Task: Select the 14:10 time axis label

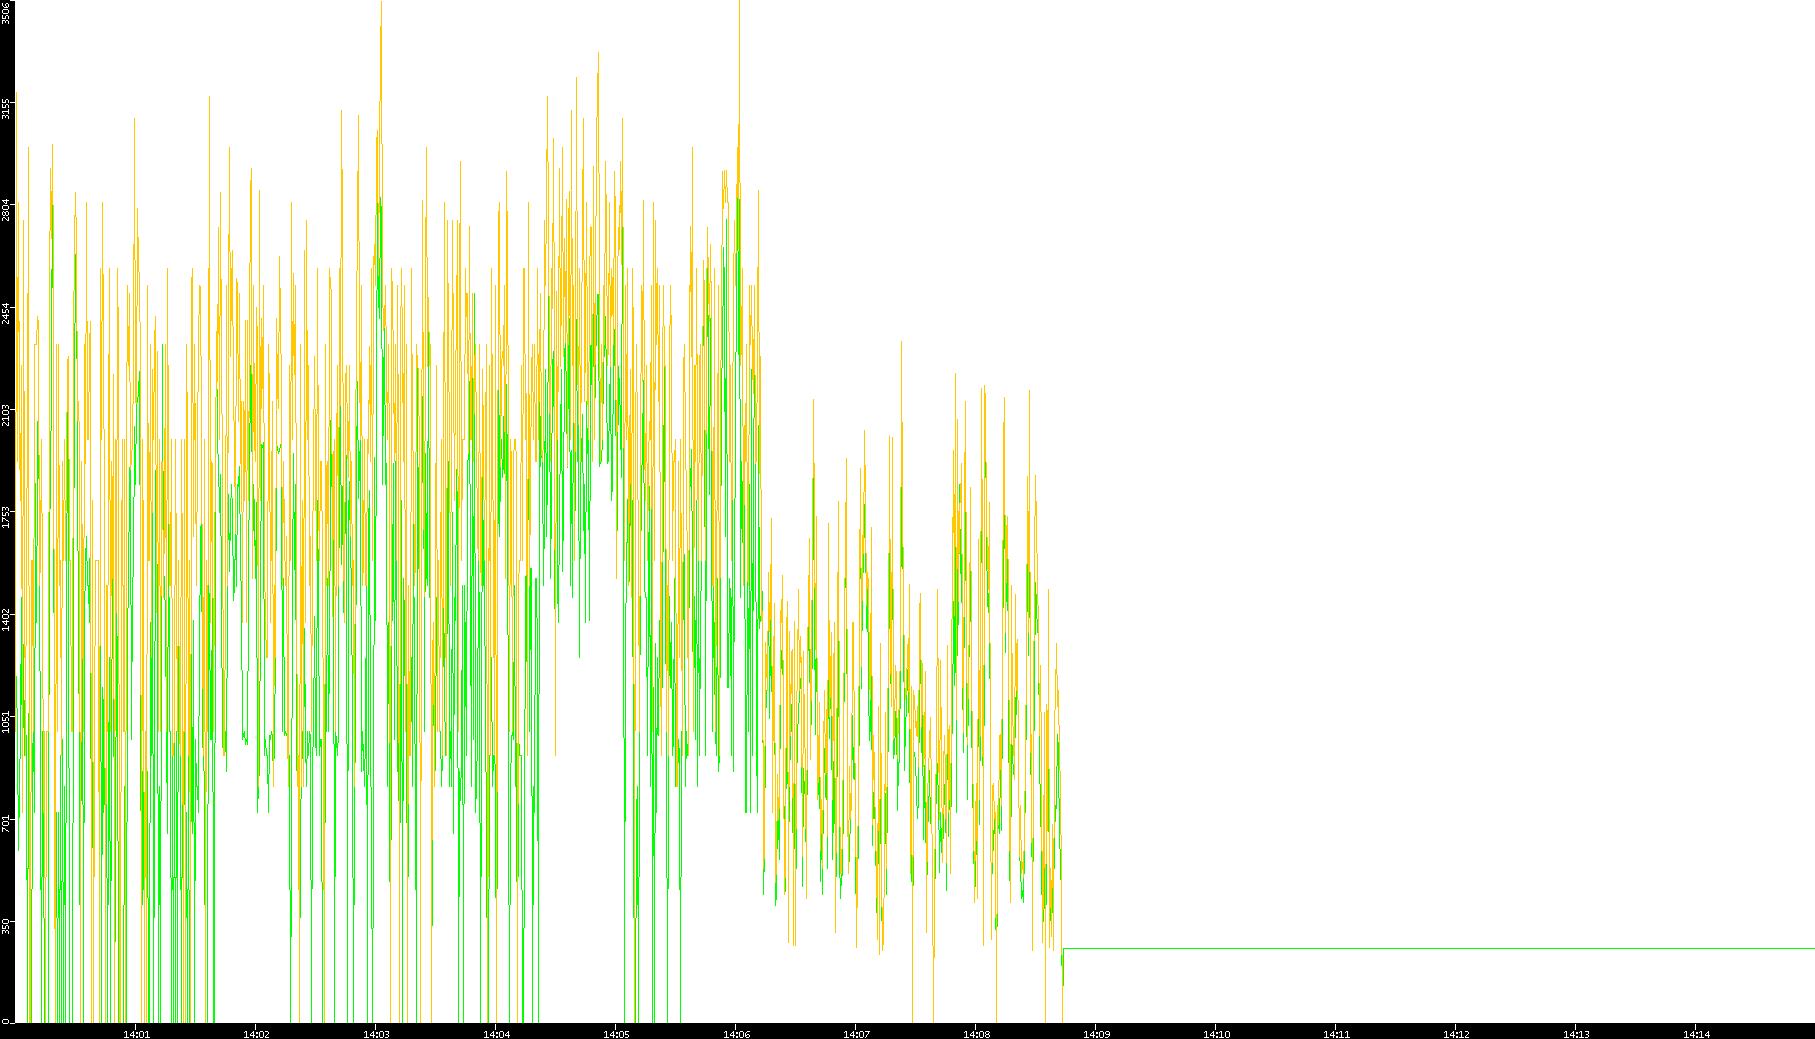Action: (1216, 1033)
